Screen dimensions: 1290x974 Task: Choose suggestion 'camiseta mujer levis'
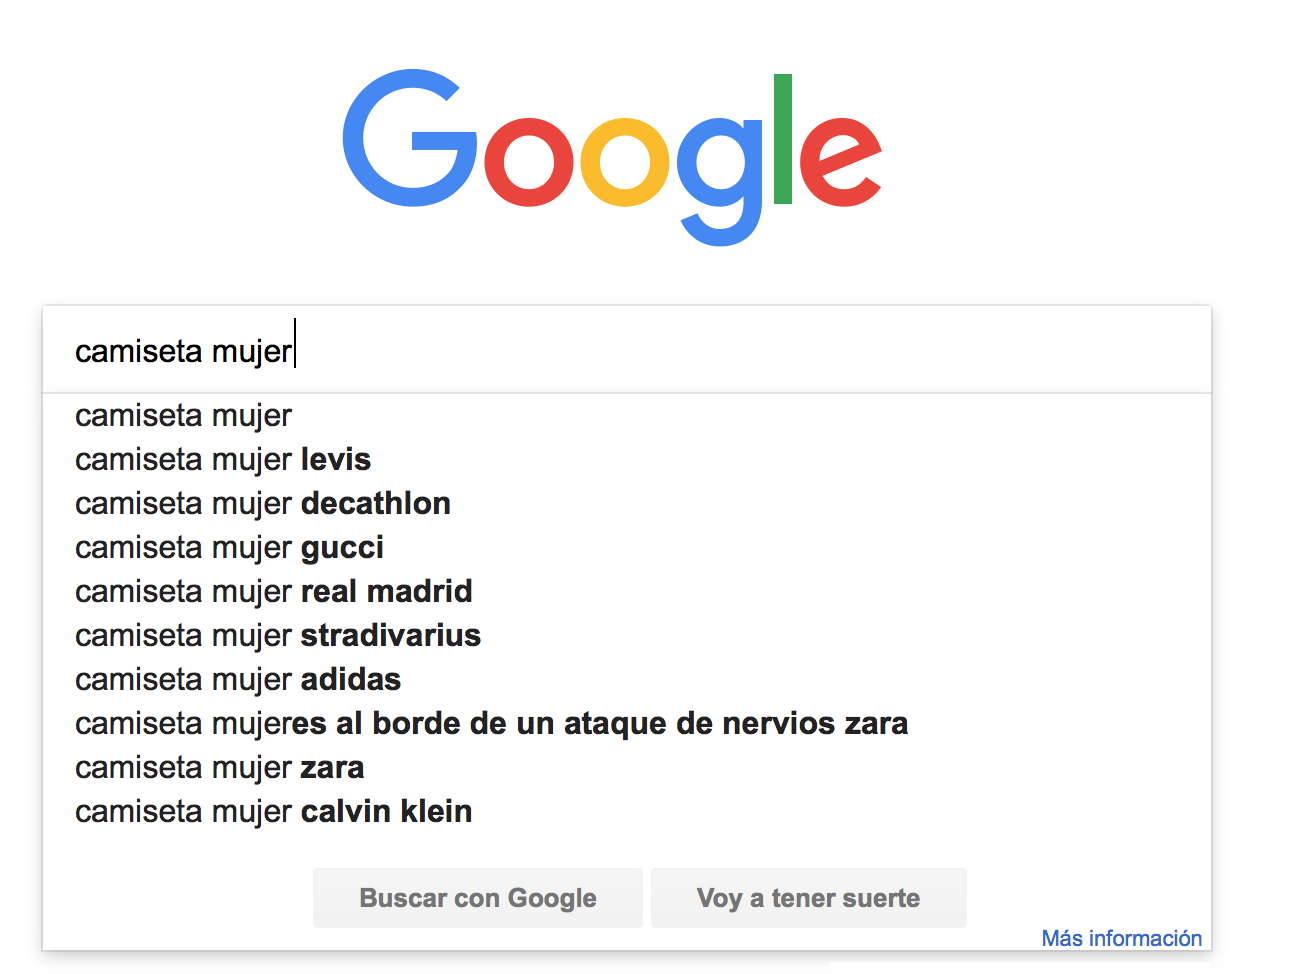tap(627, 459)
